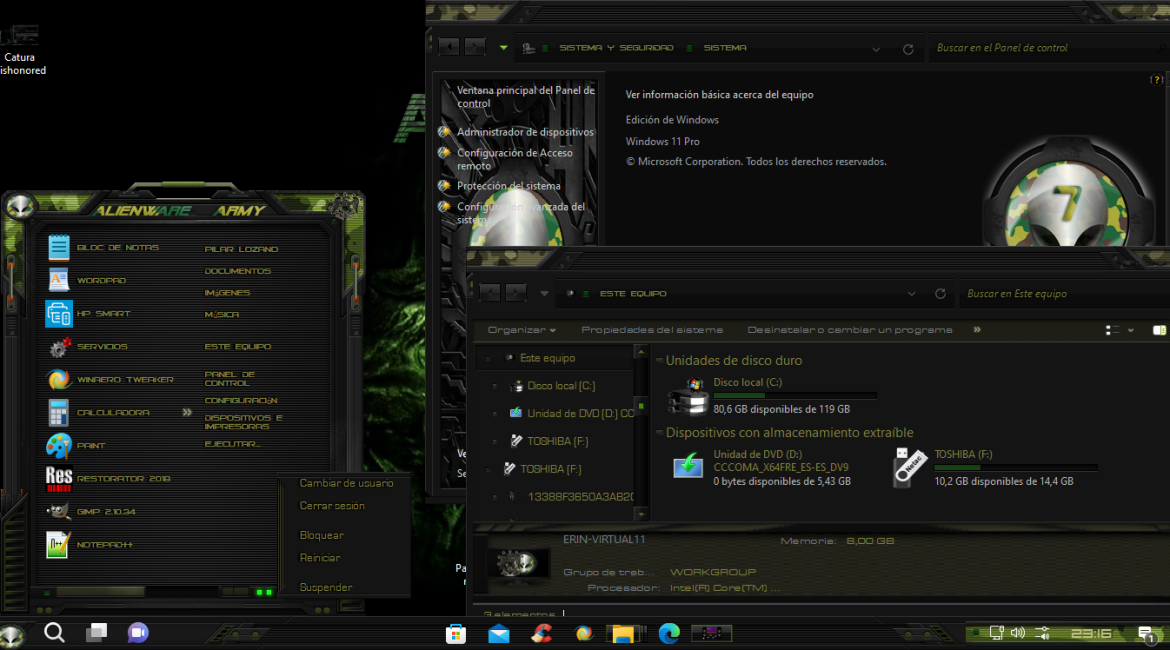Open Restorator 2018 icon
The height and width of the screenshot is (650, 1170).
click(59, 478)
